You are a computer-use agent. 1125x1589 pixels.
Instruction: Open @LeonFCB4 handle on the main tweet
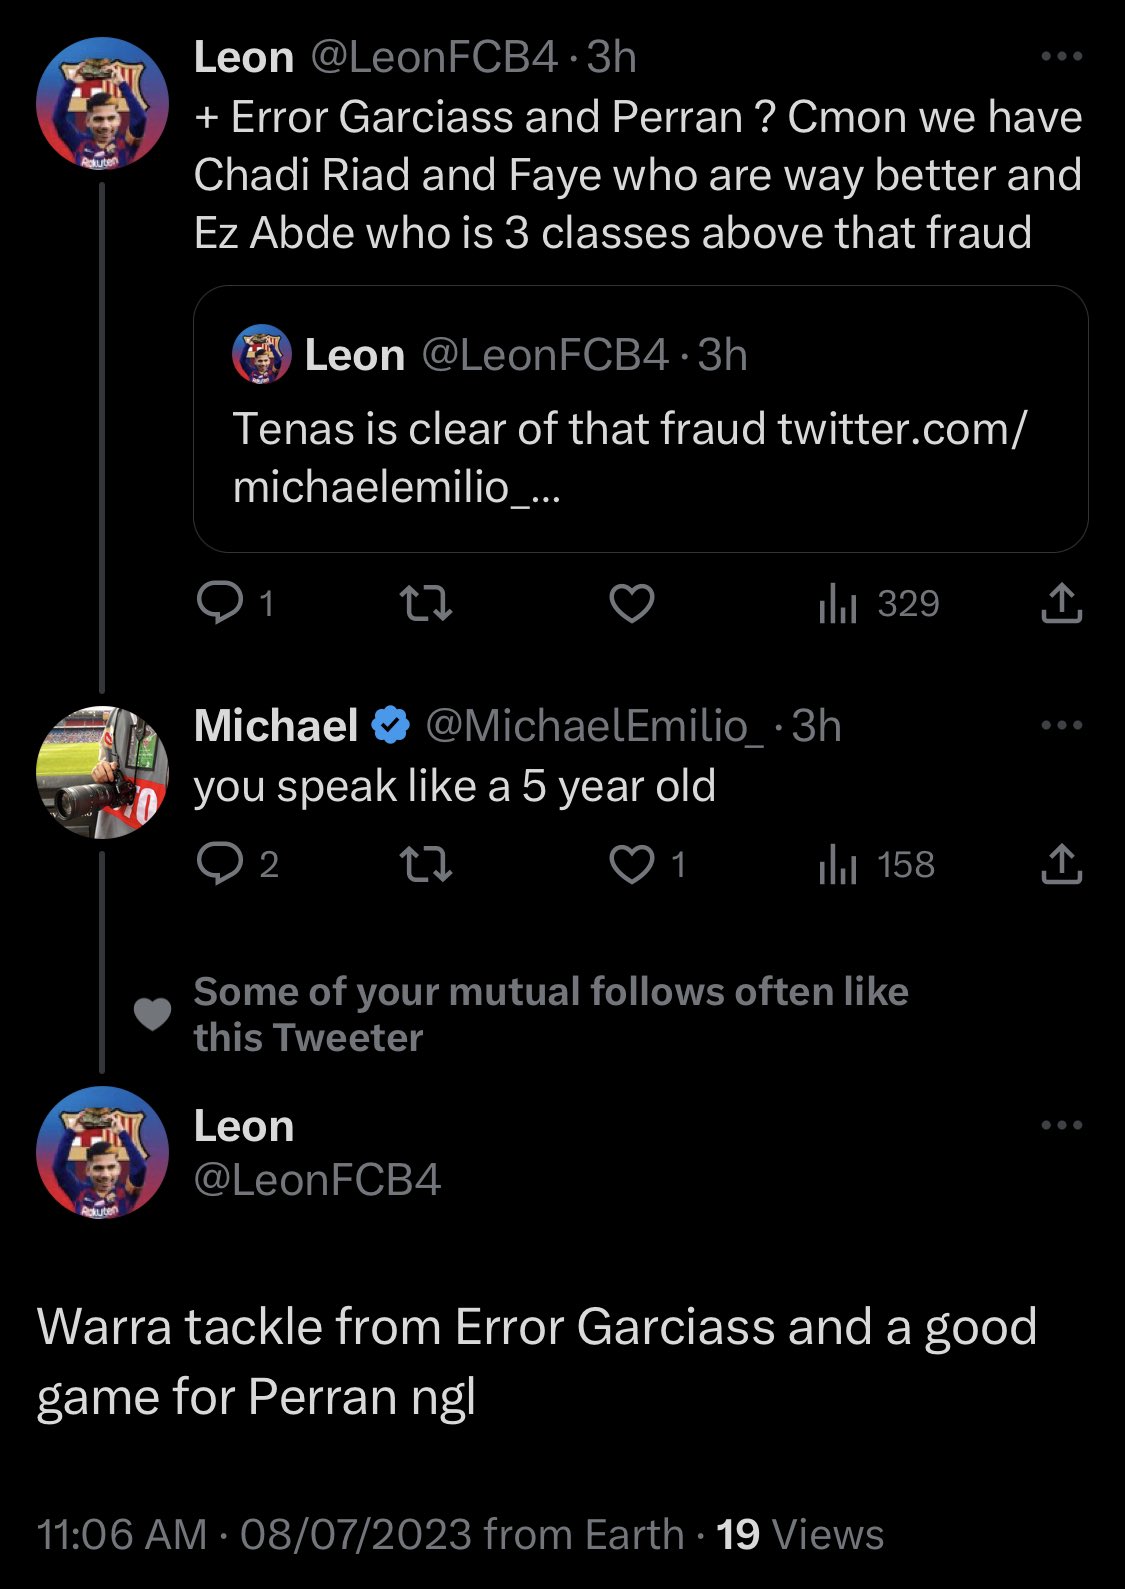(x=317, y=1180)
